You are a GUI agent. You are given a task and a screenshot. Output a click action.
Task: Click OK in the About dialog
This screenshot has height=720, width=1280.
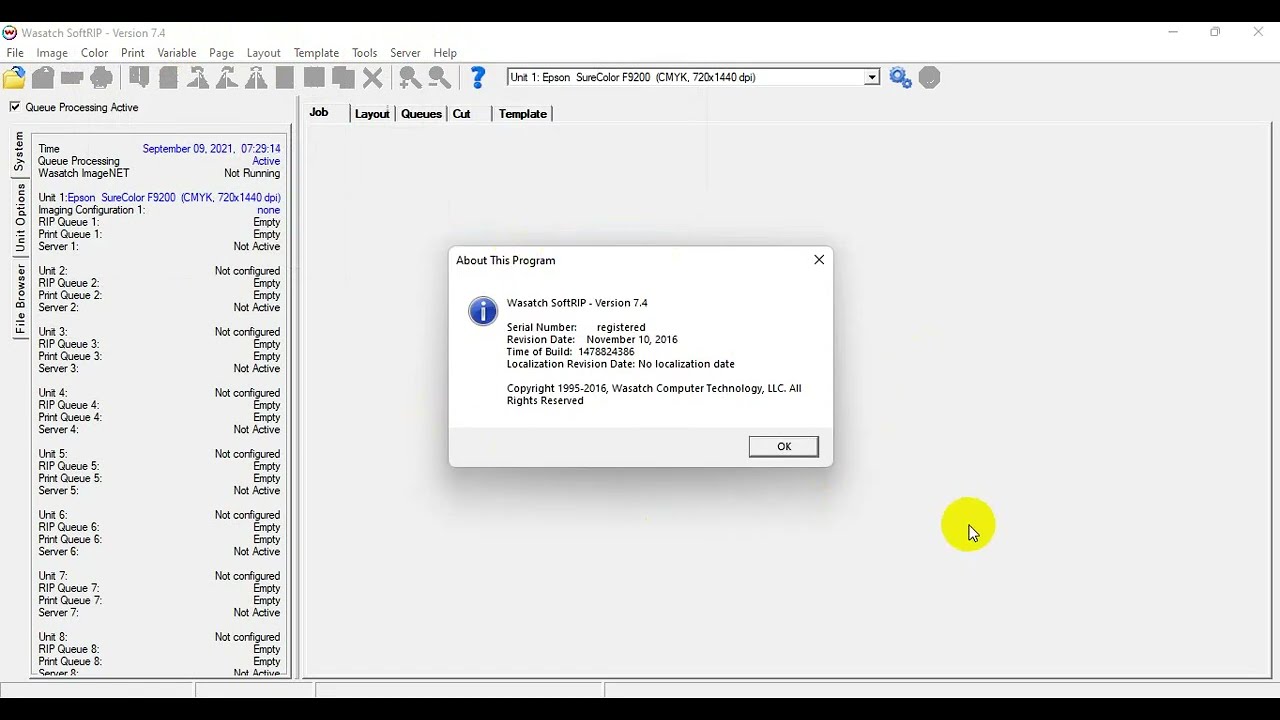784,447
